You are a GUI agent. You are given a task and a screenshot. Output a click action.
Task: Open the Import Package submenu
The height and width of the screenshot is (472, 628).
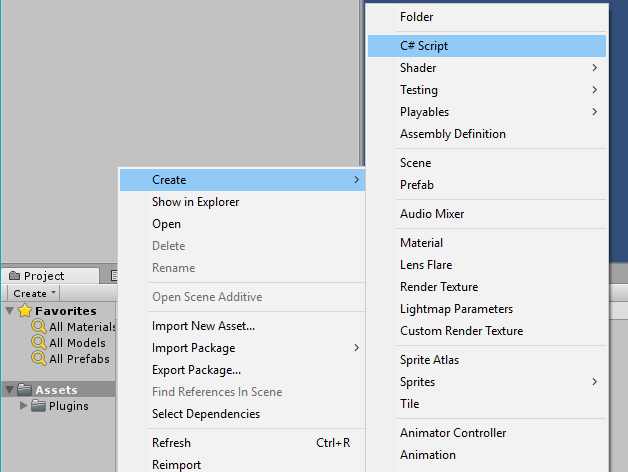194,348
